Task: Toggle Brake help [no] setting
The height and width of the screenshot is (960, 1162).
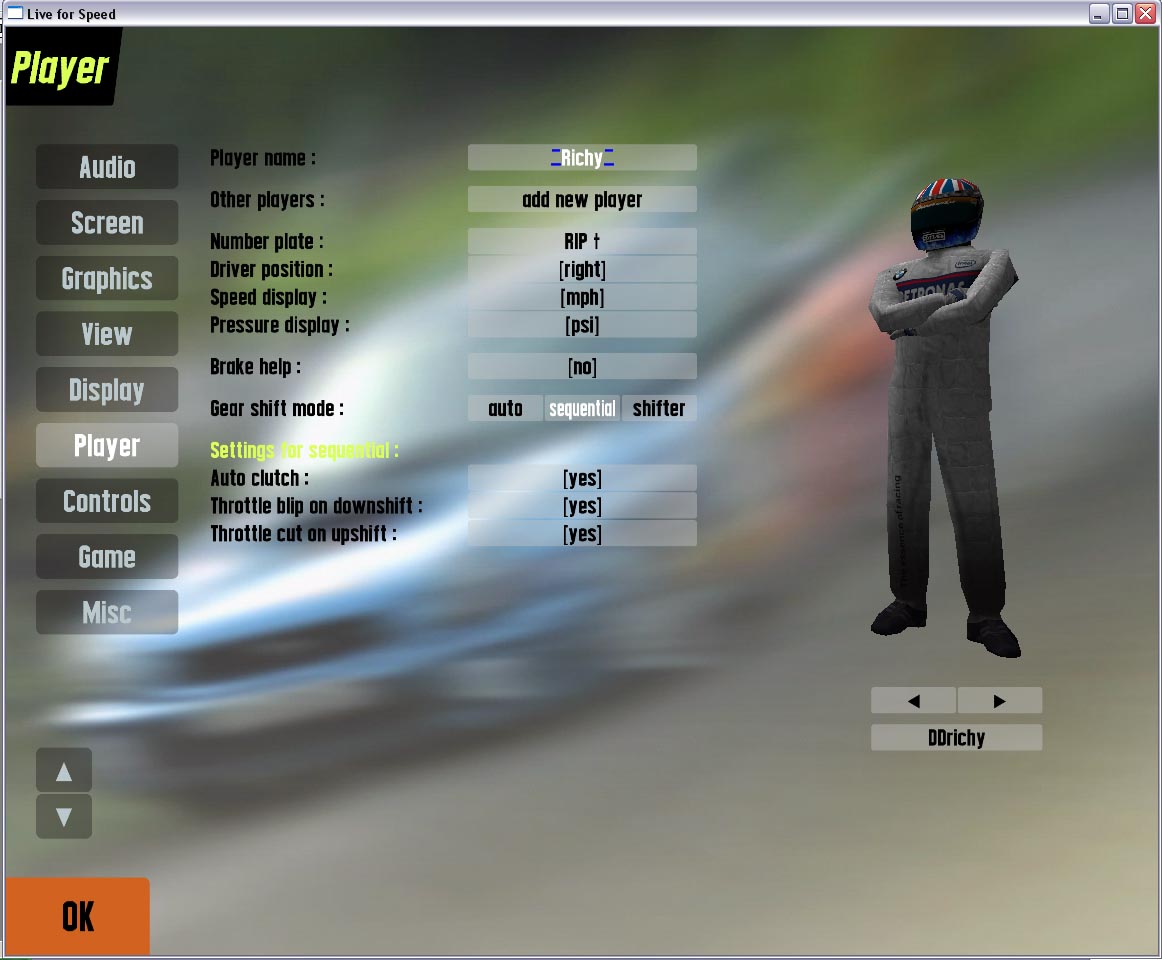Action: pos(582,366)
